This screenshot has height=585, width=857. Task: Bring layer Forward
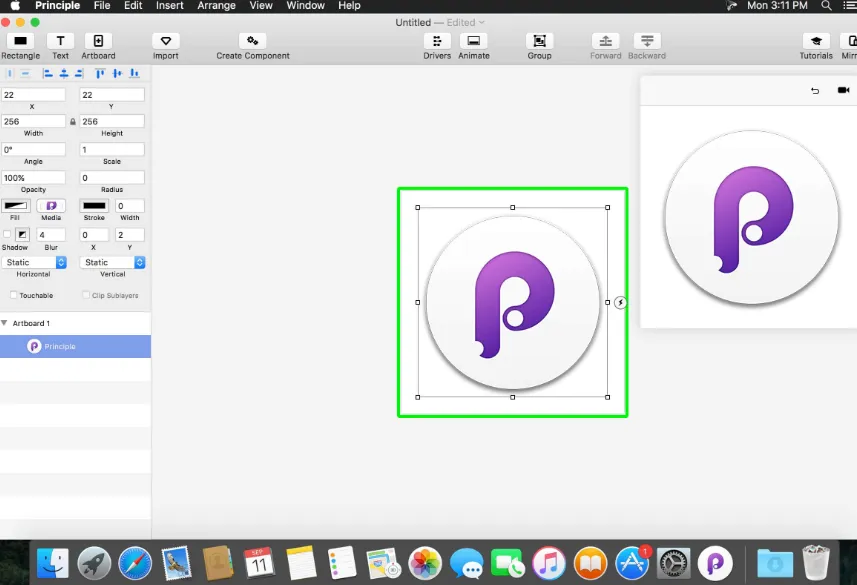click(606, 41)
